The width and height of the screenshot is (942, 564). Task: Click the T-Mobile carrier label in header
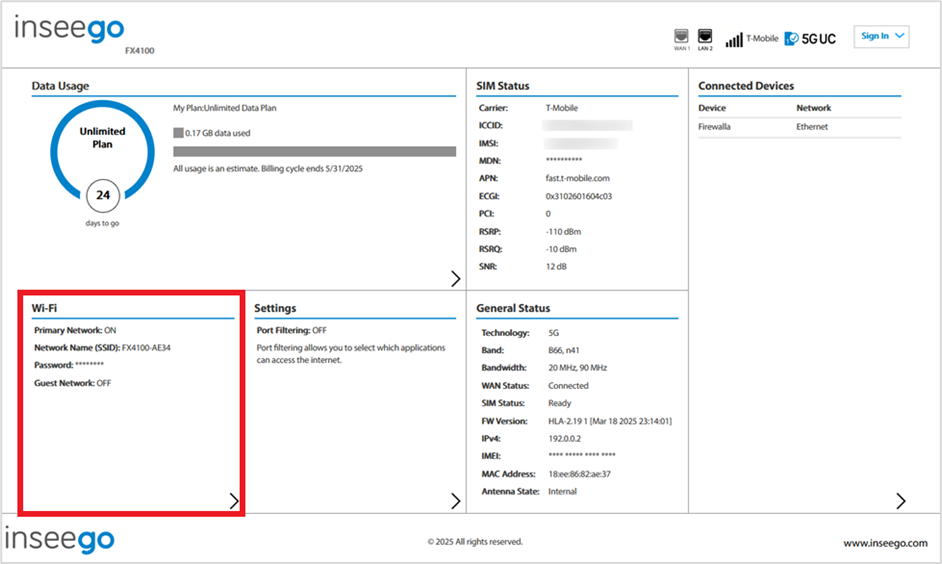click(762, 38)
